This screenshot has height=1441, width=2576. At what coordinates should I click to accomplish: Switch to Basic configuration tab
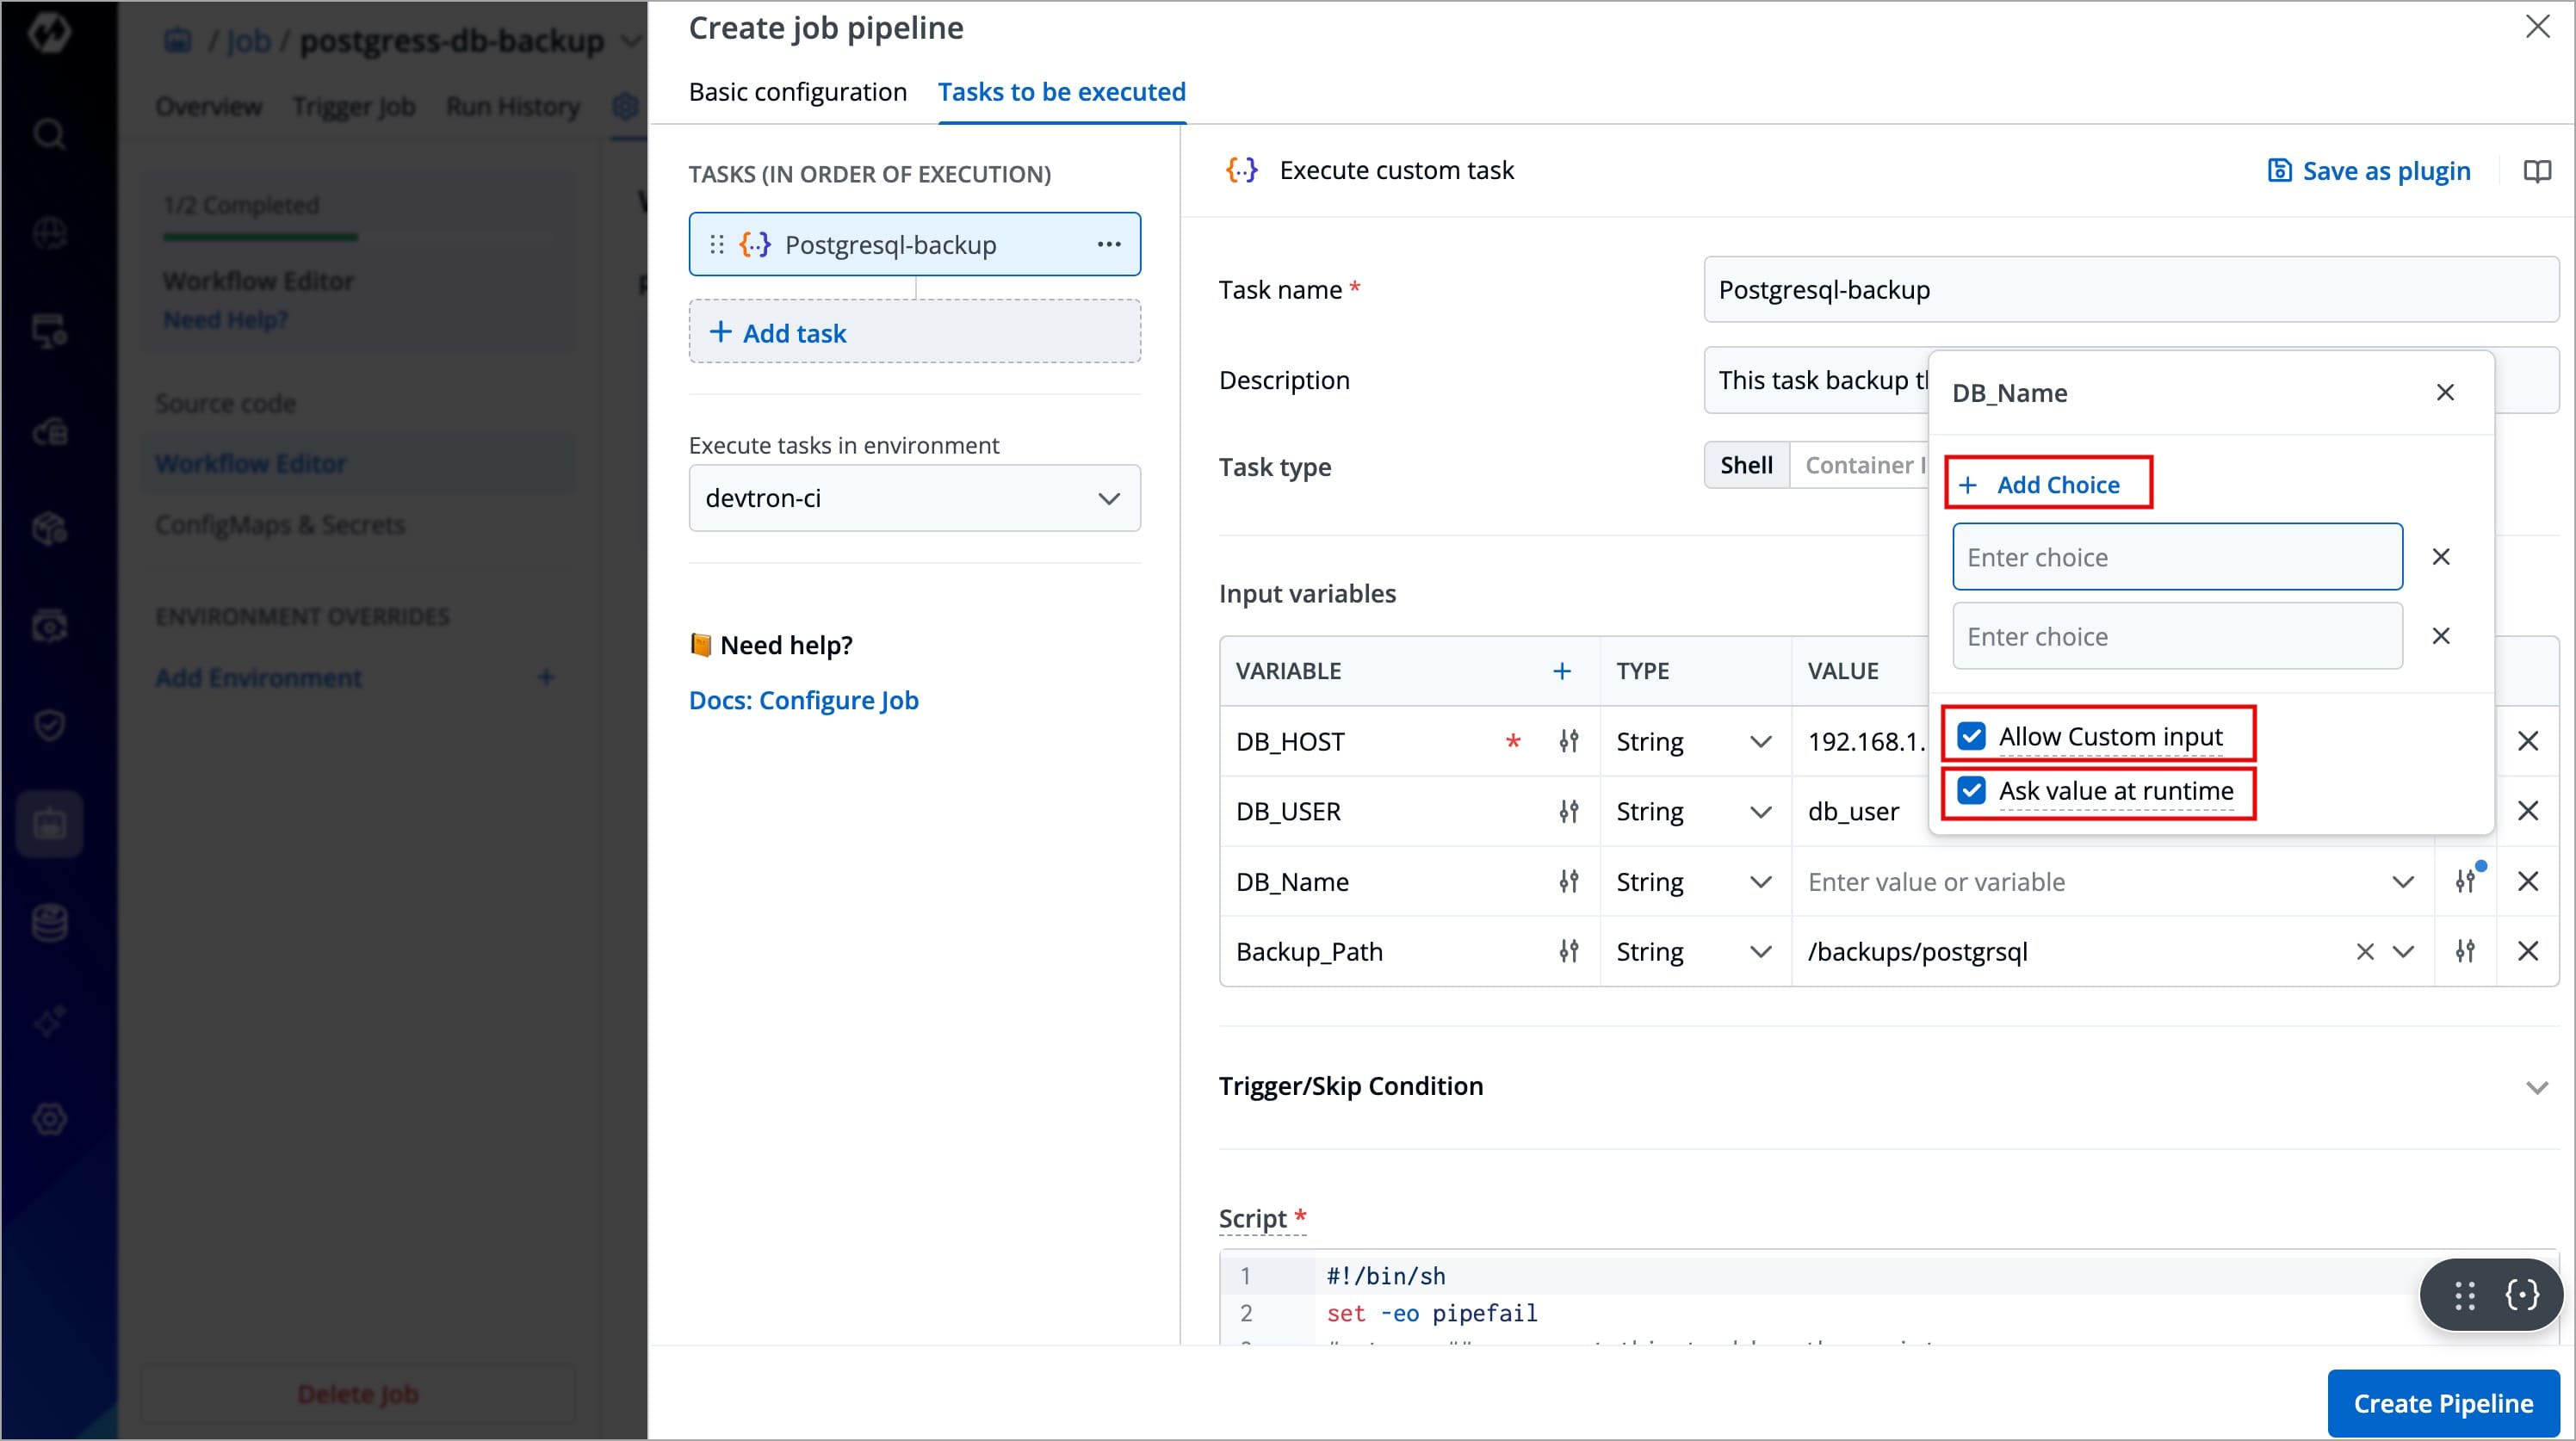[797, 92]
